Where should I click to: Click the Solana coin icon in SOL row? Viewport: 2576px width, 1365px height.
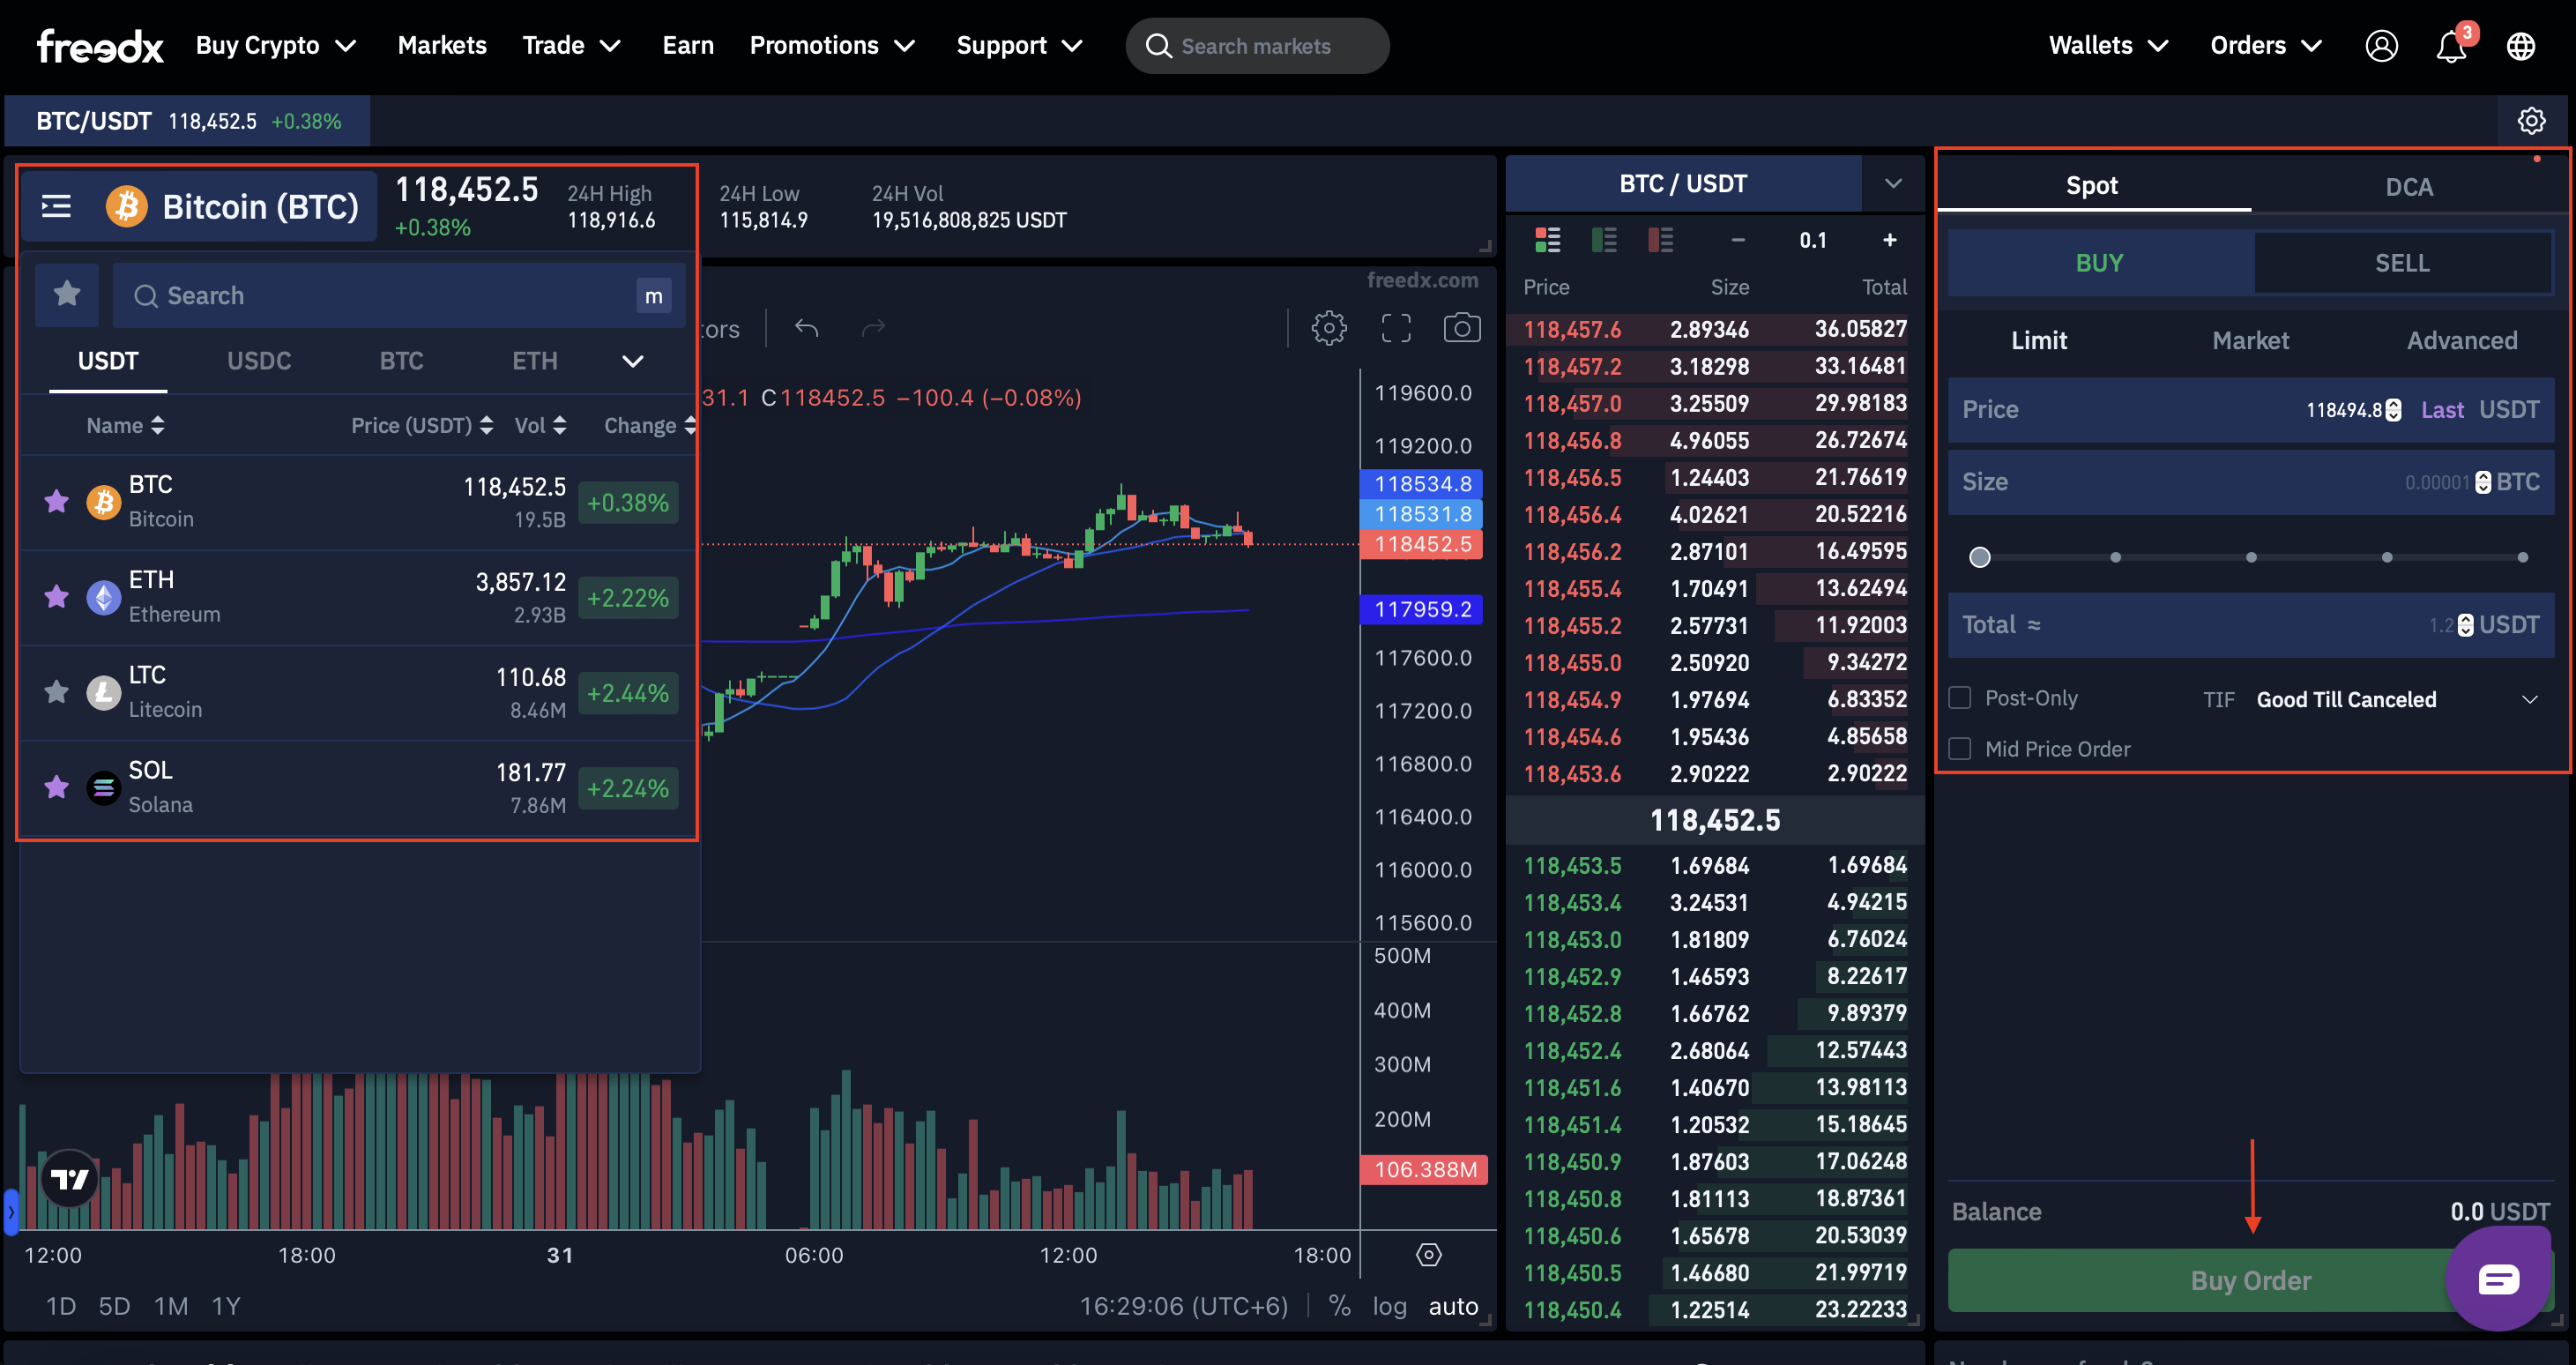click(103, 788)
